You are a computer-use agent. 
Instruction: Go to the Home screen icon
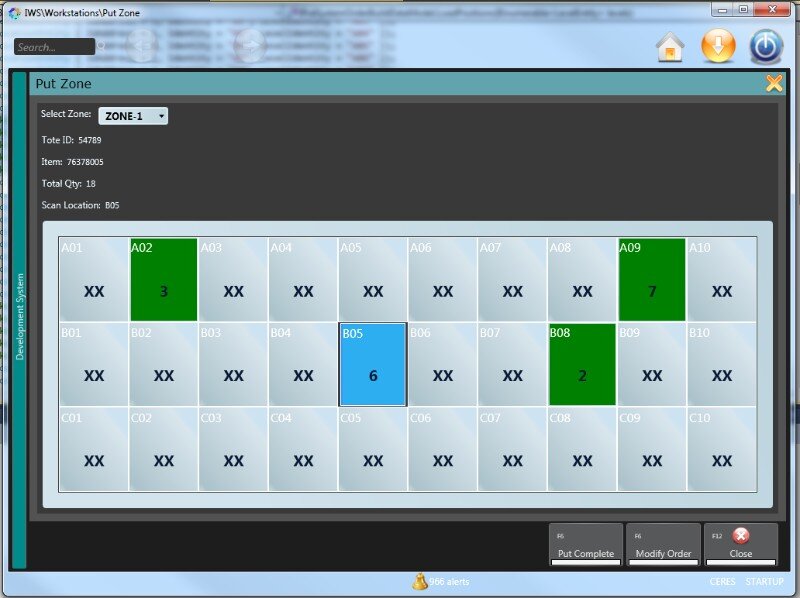point(670,47)
